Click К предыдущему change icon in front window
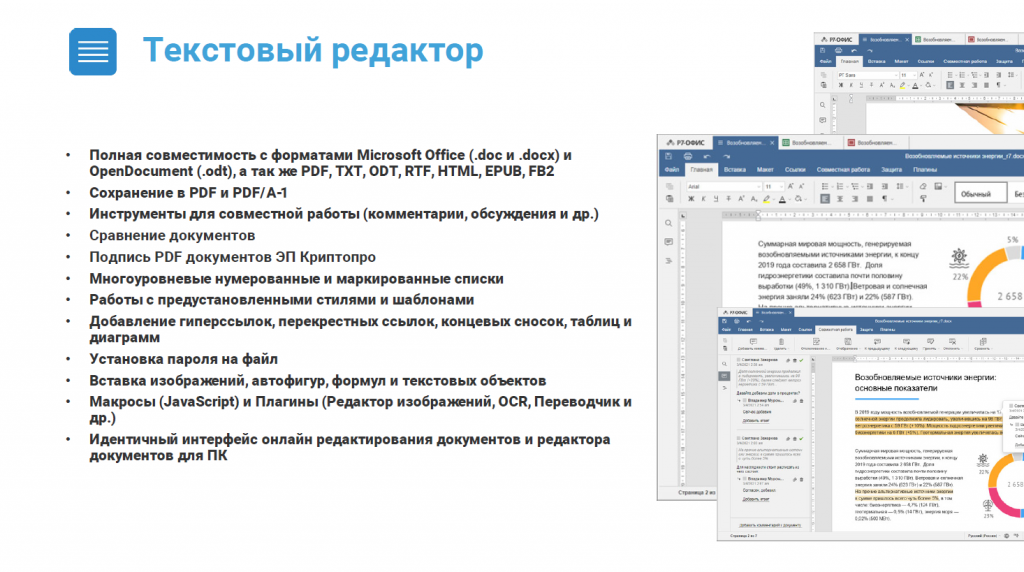 [877, 342]
